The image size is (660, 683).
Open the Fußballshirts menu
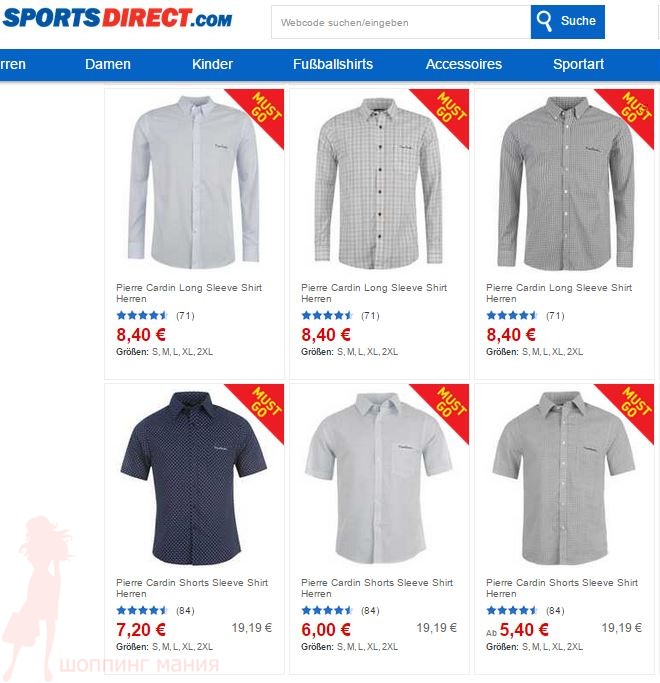pyautogui.click(x=333, y=64)
